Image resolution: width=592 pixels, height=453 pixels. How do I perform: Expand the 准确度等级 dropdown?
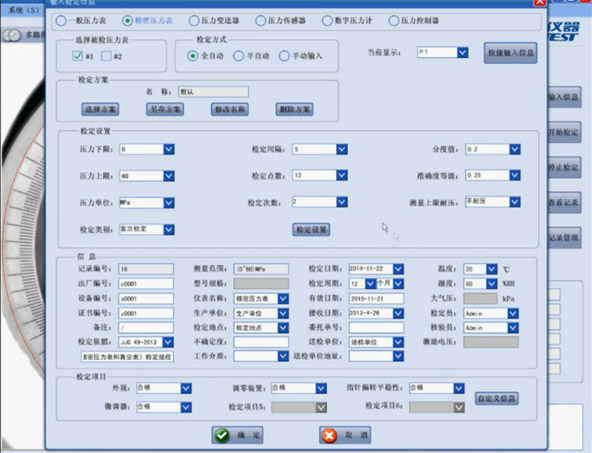(515, 176)
